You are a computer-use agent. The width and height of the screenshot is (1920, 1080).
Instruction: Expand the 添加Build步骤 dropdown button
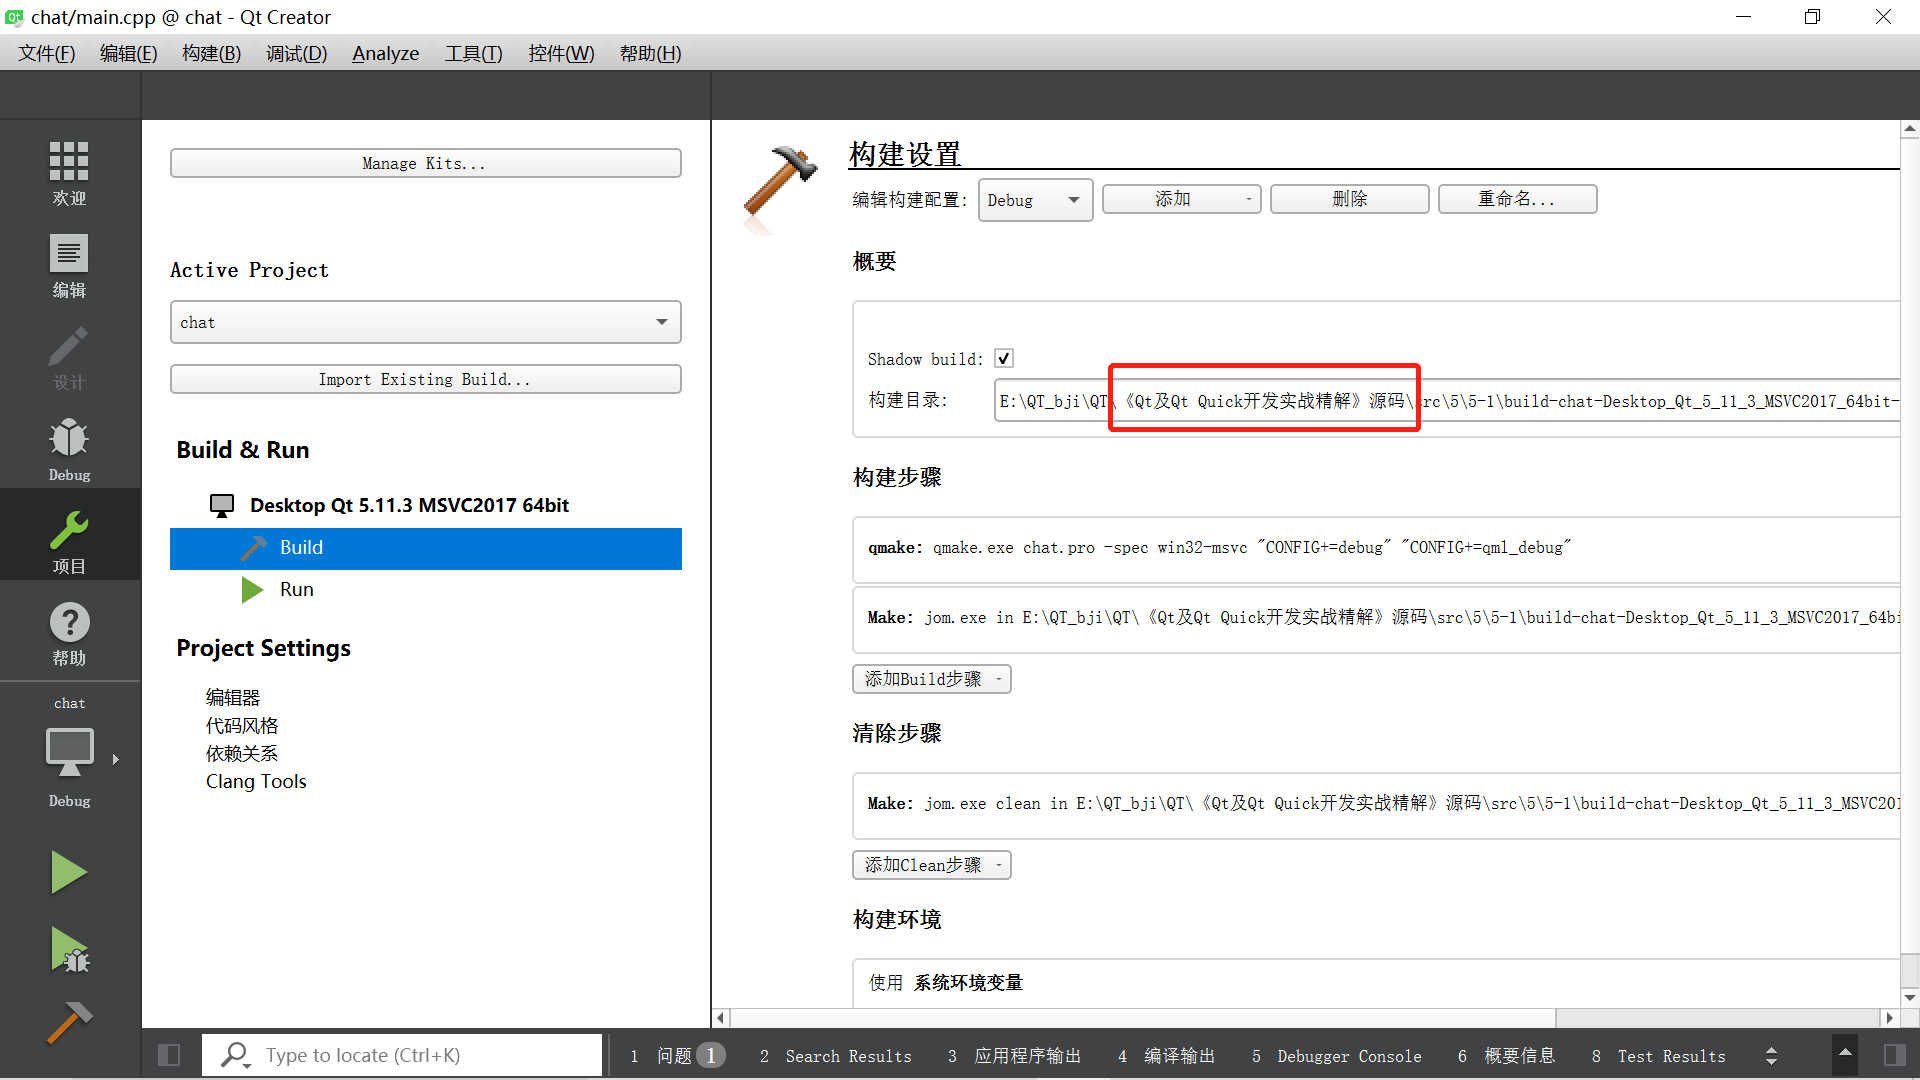click(931, 679)
